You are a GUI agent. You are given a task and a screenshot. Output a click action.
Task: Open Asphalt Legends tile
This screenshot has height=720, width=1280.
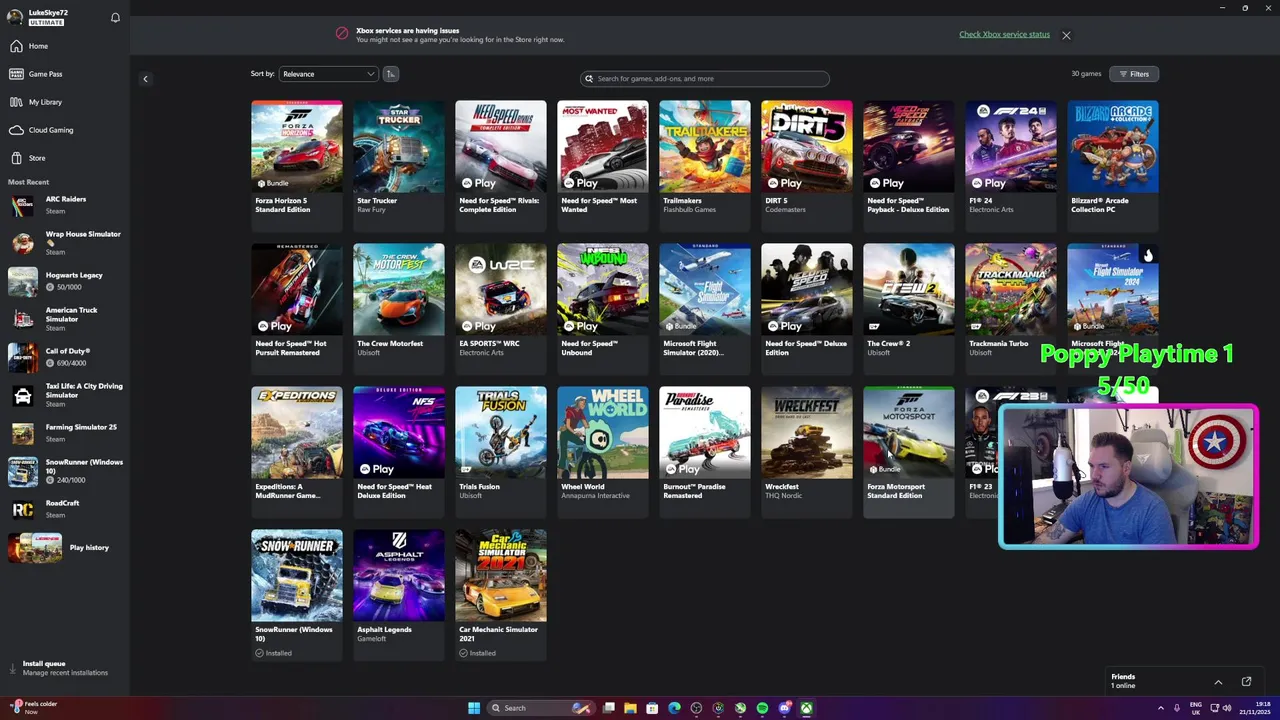399,594
